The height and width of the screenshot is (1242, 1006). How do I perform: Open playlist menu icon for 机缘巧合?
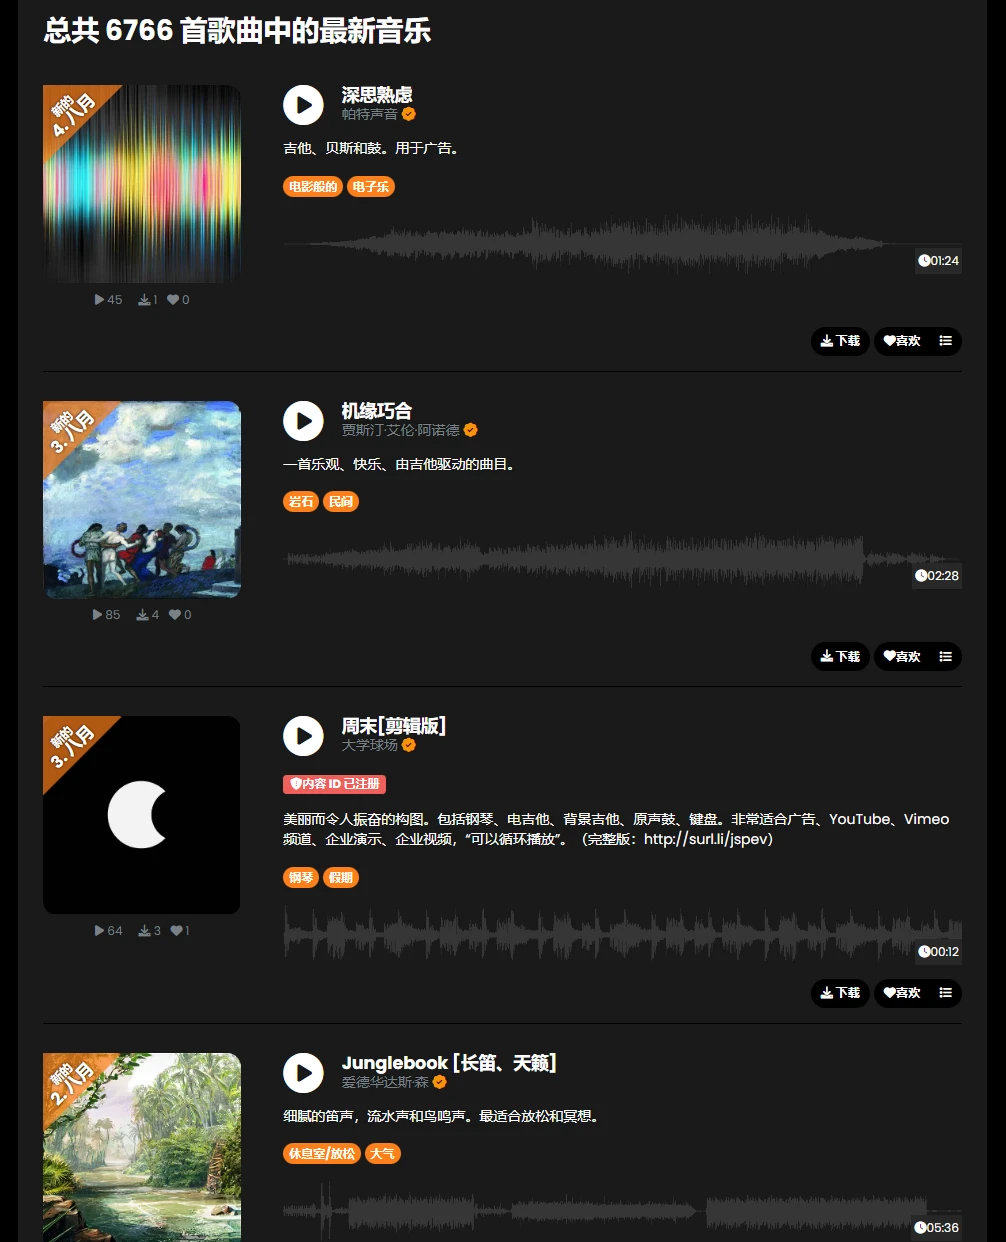(x=945, y=656)
